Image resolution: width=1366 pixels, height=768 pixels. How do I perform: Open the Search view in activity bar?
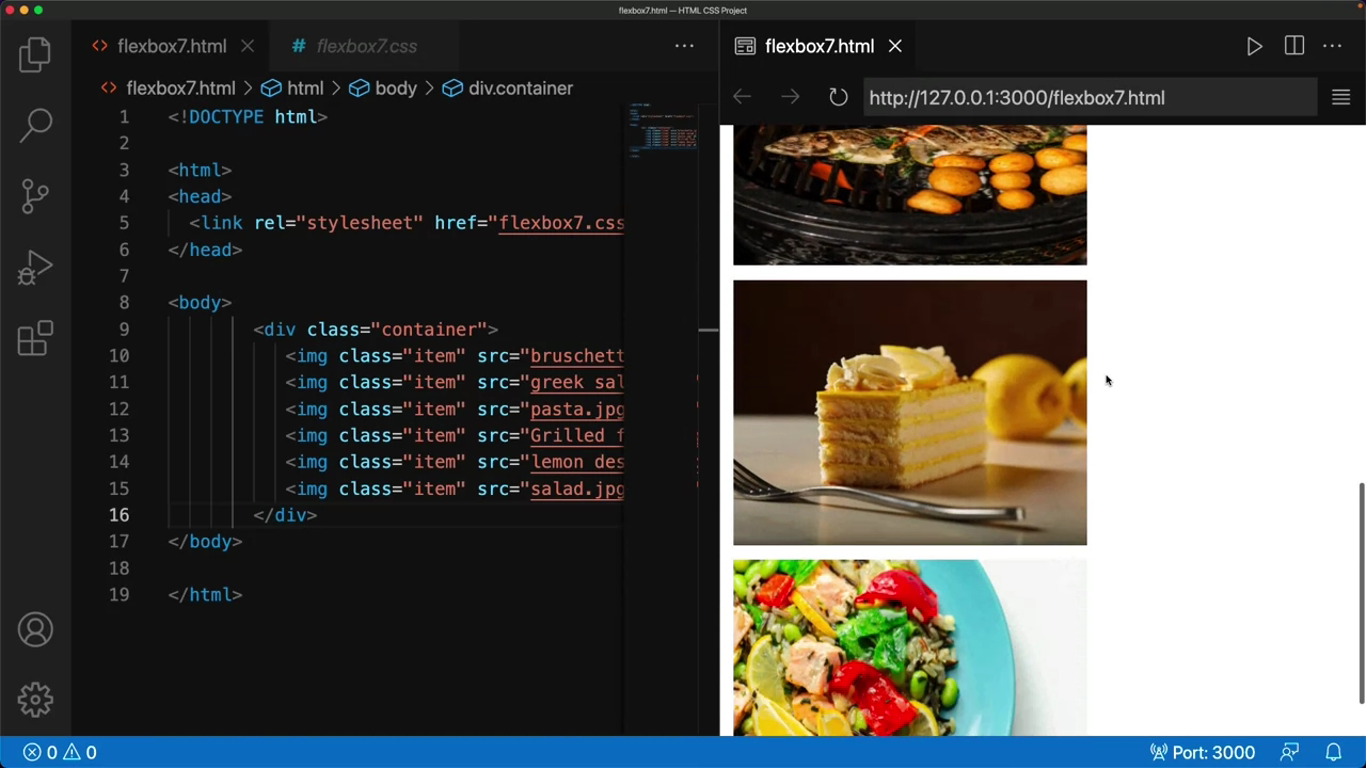tap(35, 125)
